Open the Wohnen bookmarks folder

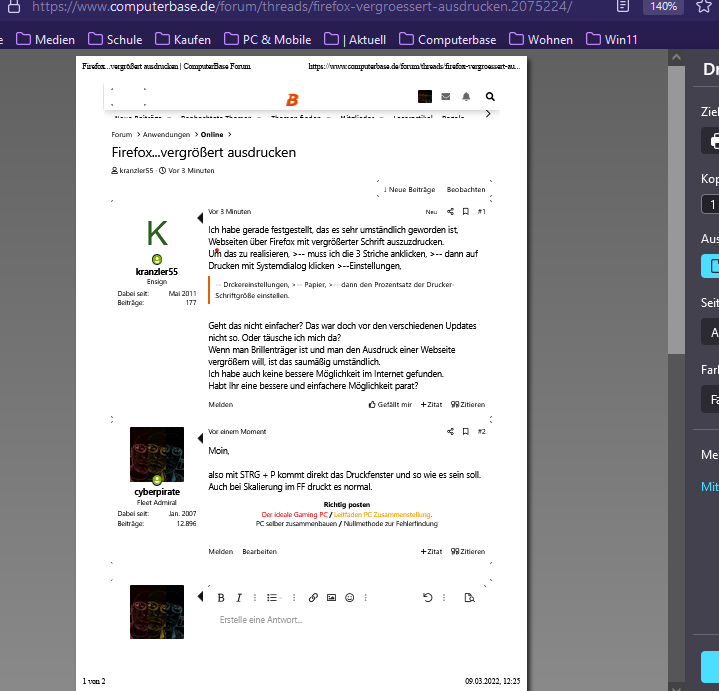tap(541, 40)
